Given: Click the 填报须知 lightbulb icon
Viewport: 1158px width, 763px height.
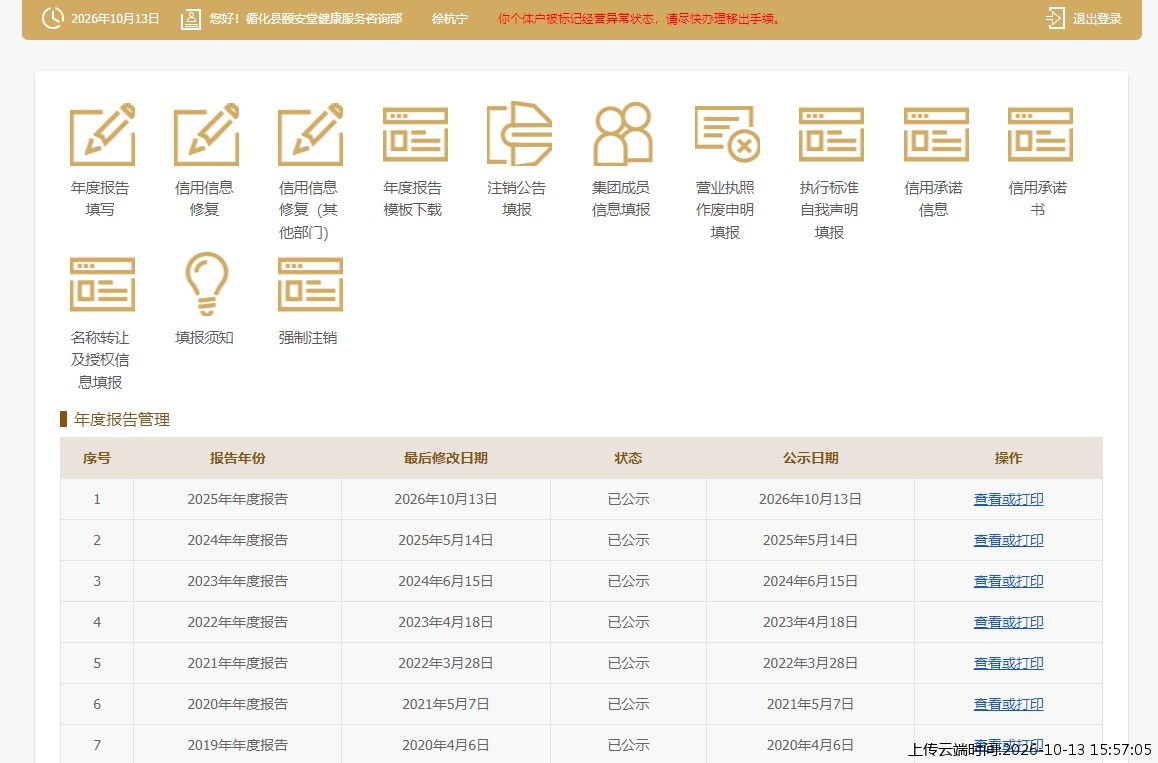Looking at the screenshot, I should 206,284.
